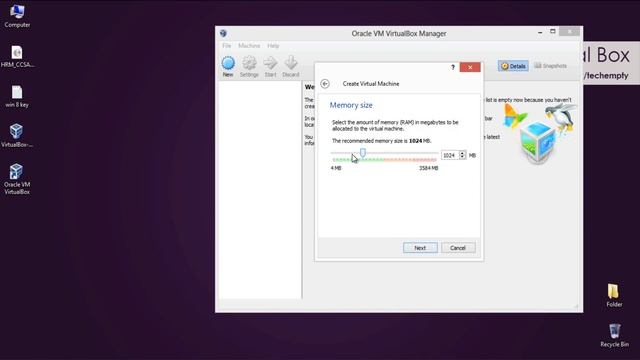Minimize the VirtualBox Manager window
Image resolution: width=640 pixels, height=360 pixels.
tap(540, 32)
